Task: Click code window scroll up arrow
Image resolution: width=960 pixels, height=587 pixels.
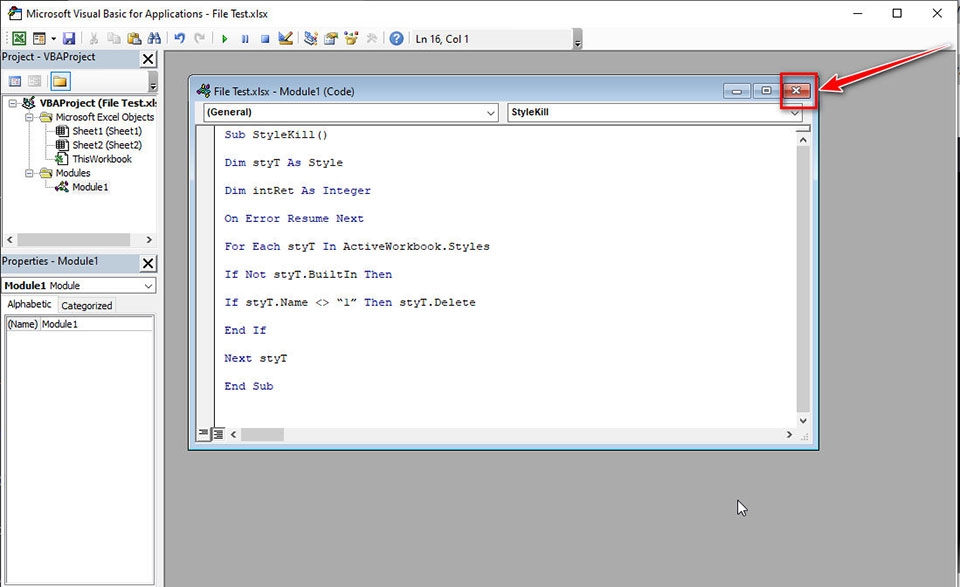Action: pos(803,140)
